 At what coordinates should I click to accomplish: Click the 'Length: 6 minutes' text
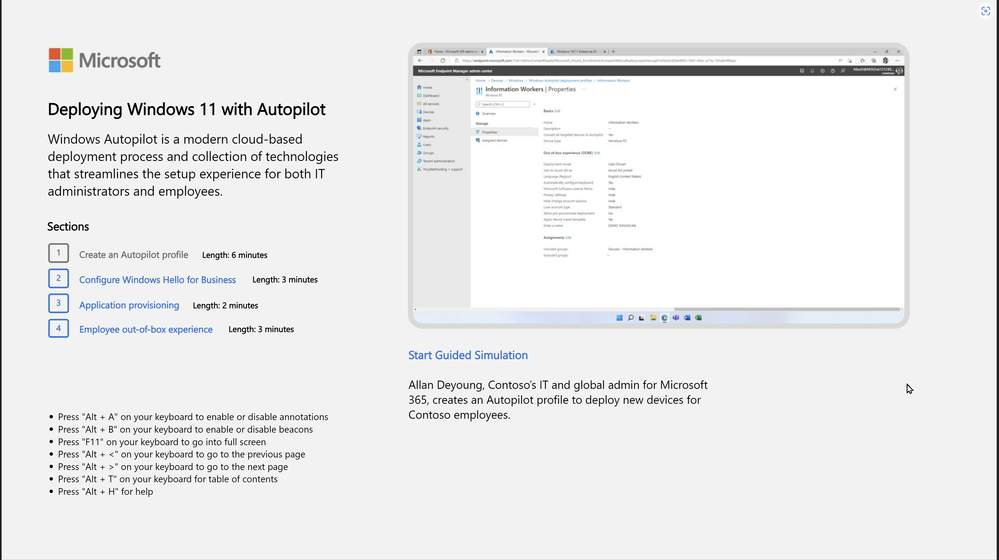(234, 255)
